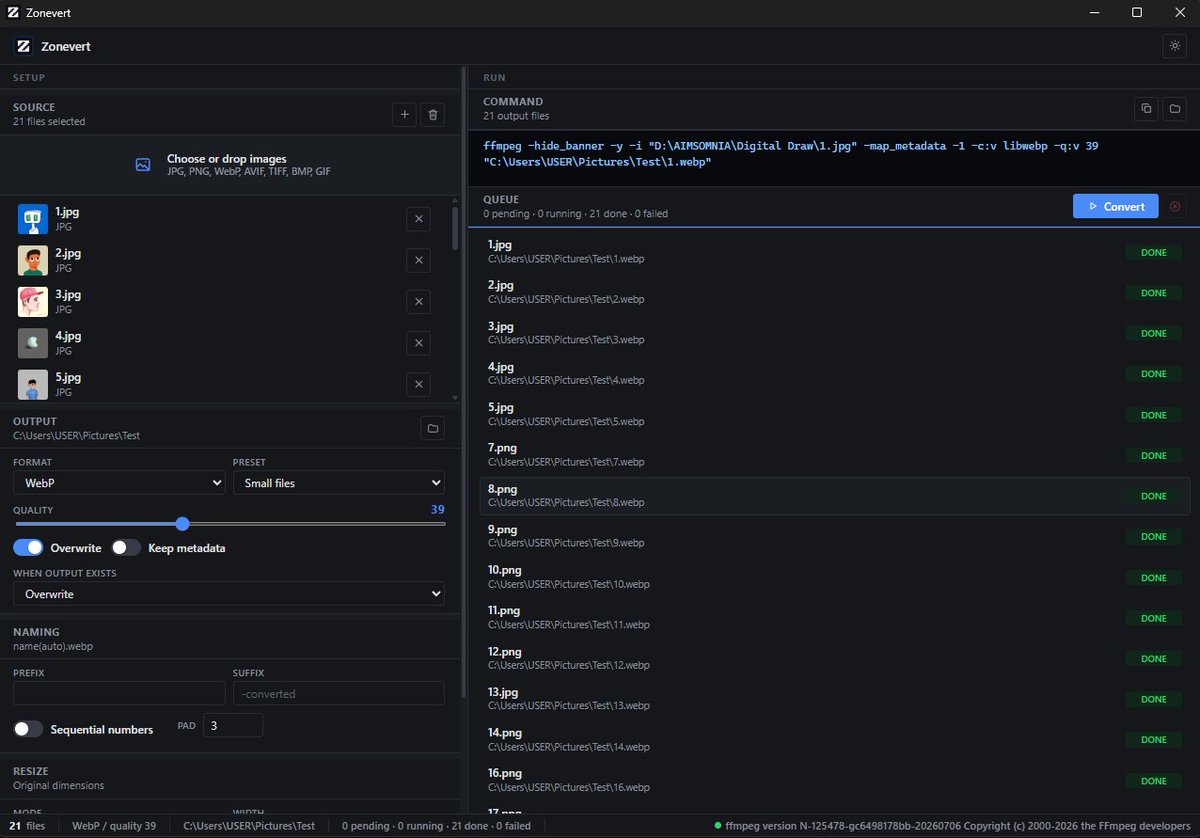This screenshot has width=1200, height=838.
Task: Click ffmpeg version text in status bar
Action: (956, 826)
